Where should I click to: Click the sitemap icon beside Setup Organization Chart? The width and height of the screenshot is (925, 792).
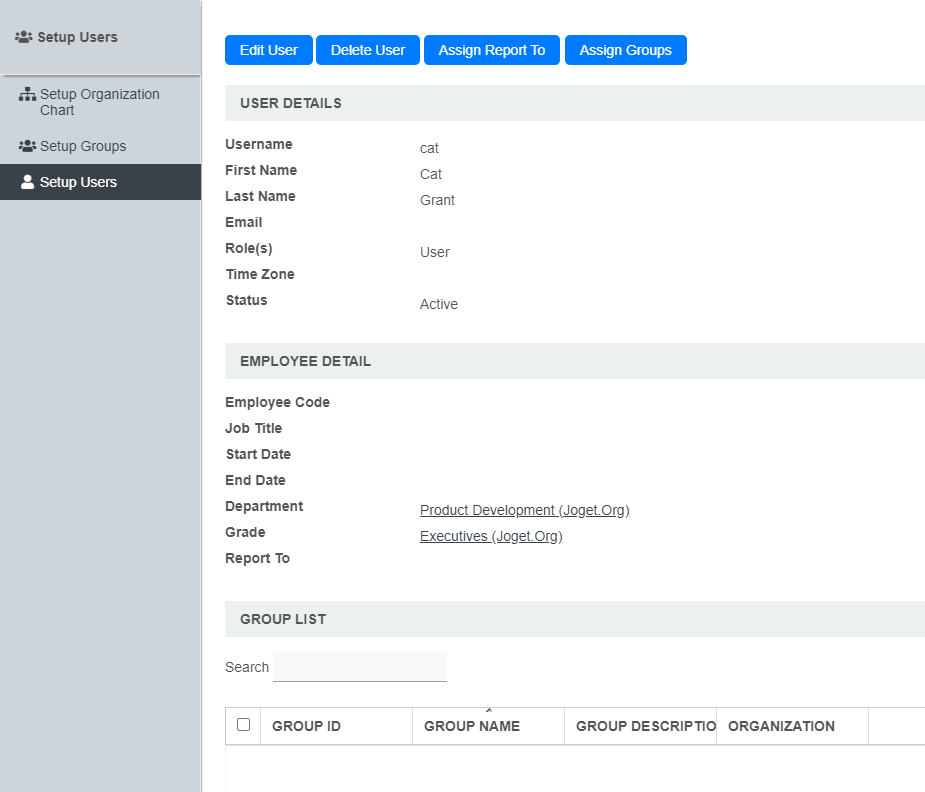(x=27, y=95)
